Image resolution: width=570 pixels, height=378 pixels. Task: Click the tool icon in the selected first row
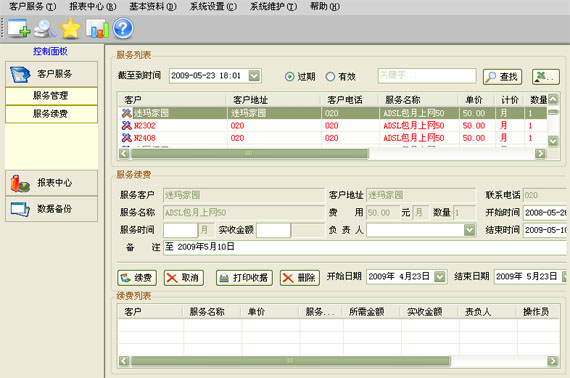click(127, 113)
